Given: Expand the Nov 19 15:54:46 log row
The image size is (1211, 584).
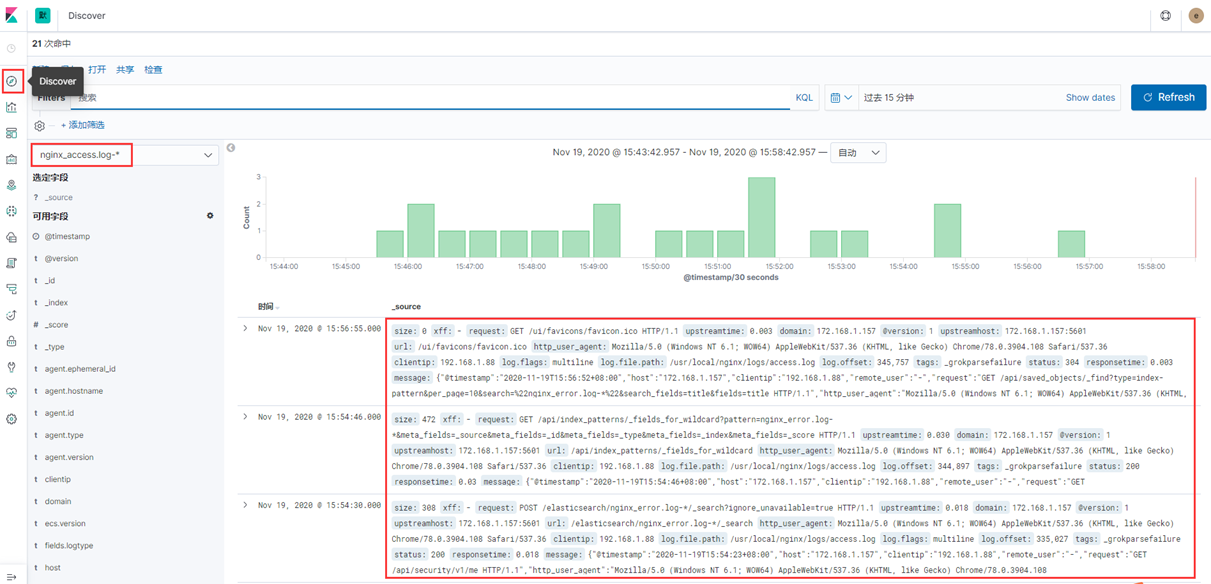Looking at the screenshot, I should (x=245, y=416).
